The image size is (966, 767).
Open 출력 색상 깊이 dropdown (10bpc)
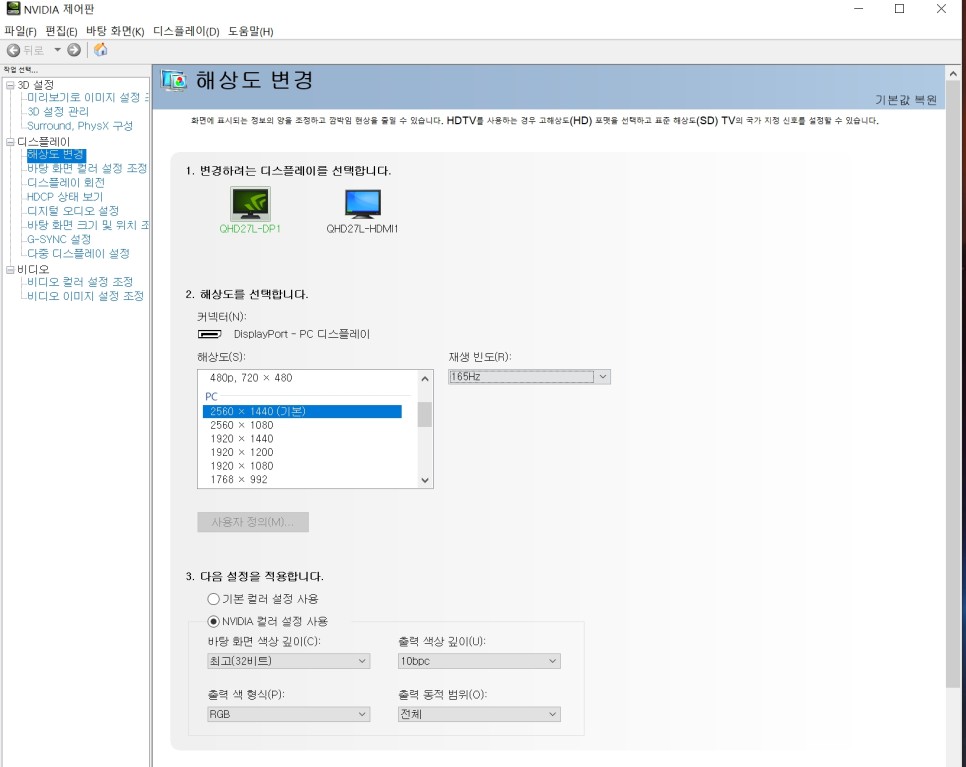tap(479, 661)
